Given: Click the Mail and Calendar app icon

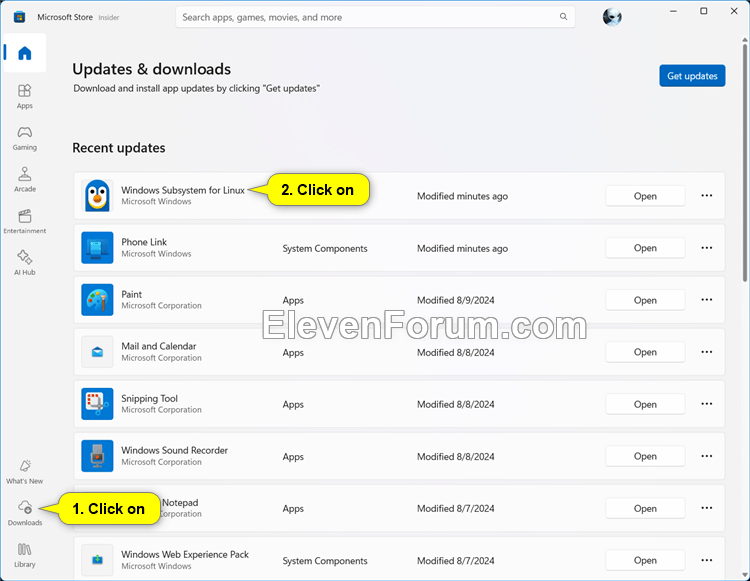Looking at the screenshot, I should tap(97, 352).
